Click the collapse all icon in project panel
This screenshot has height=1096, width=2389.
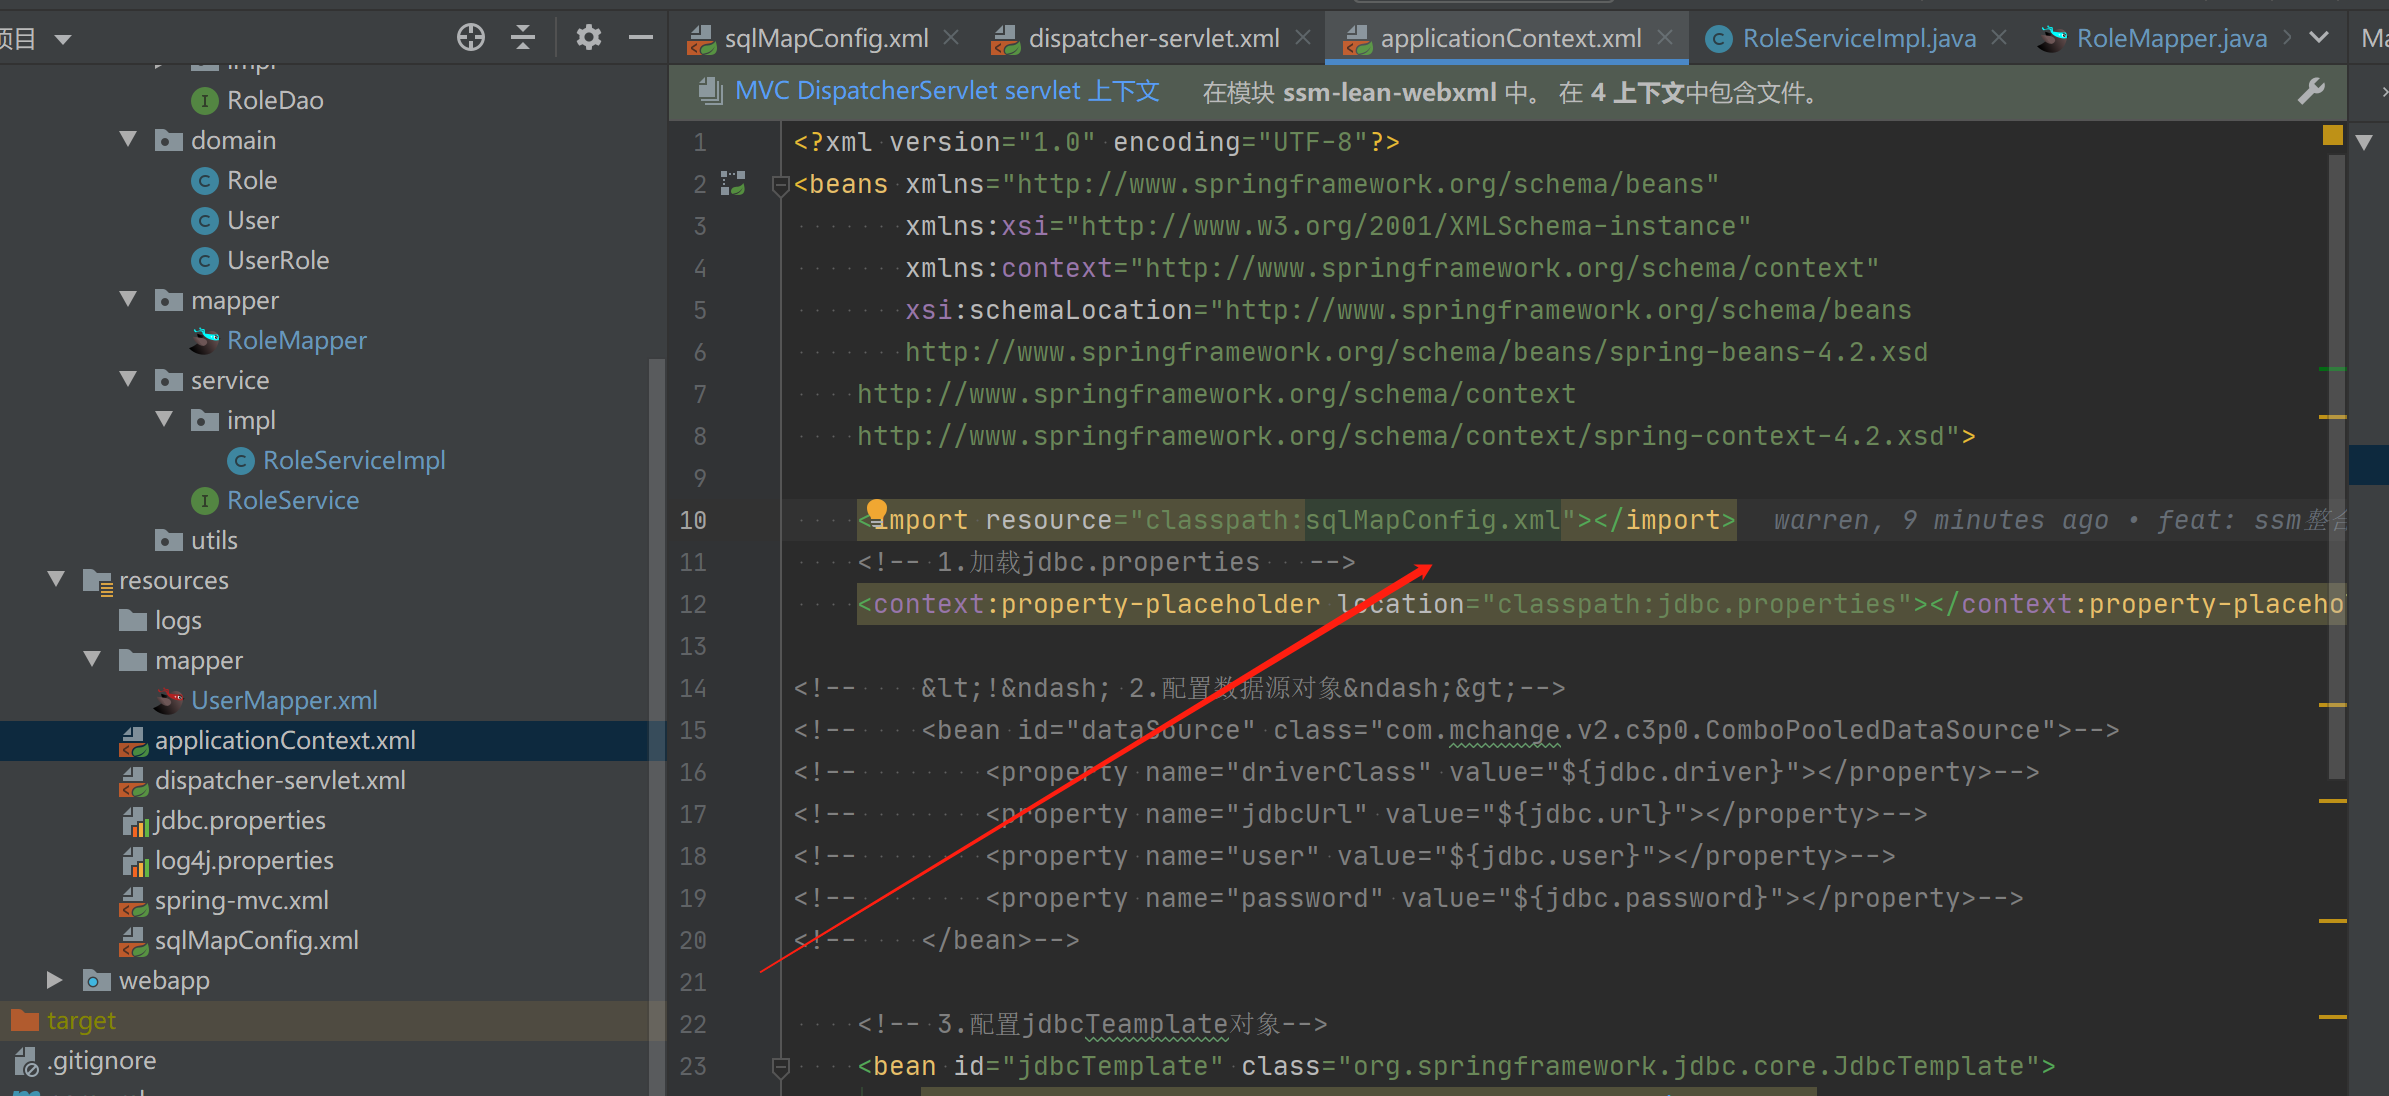(523, 38)
